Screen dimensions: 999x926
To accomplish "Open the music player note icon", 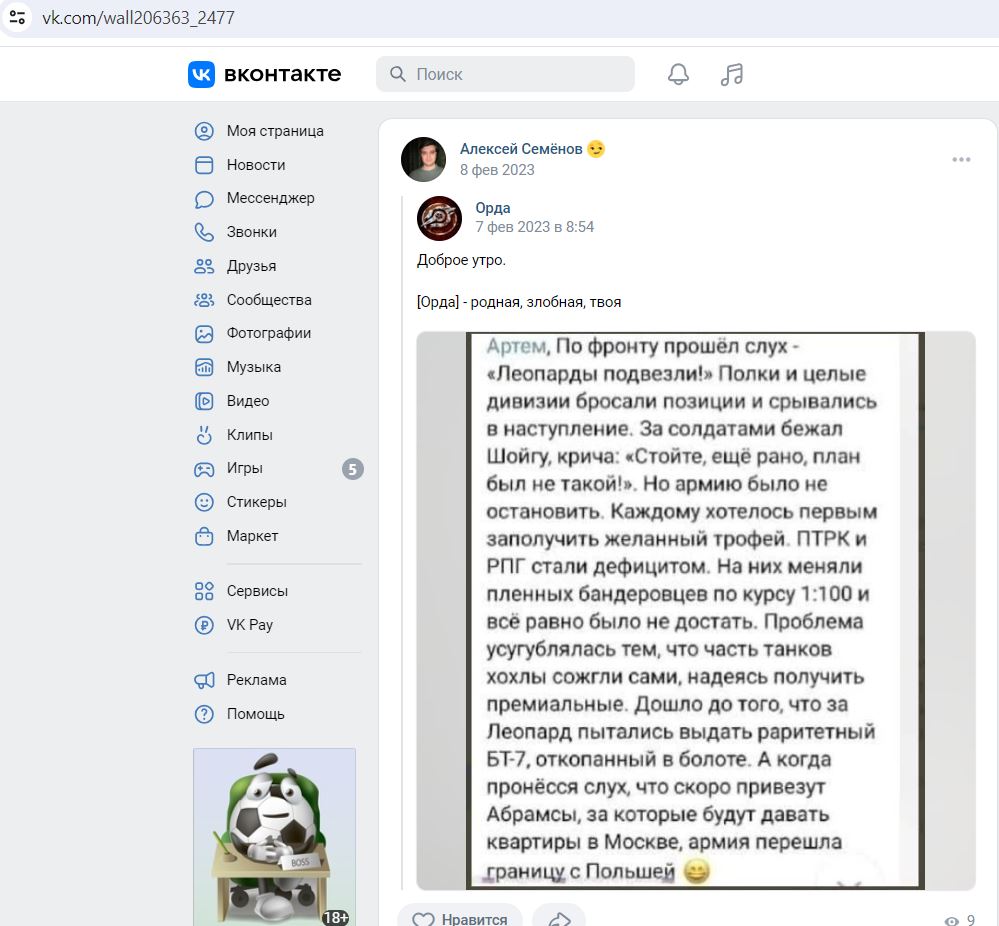I will click(732, 75).
